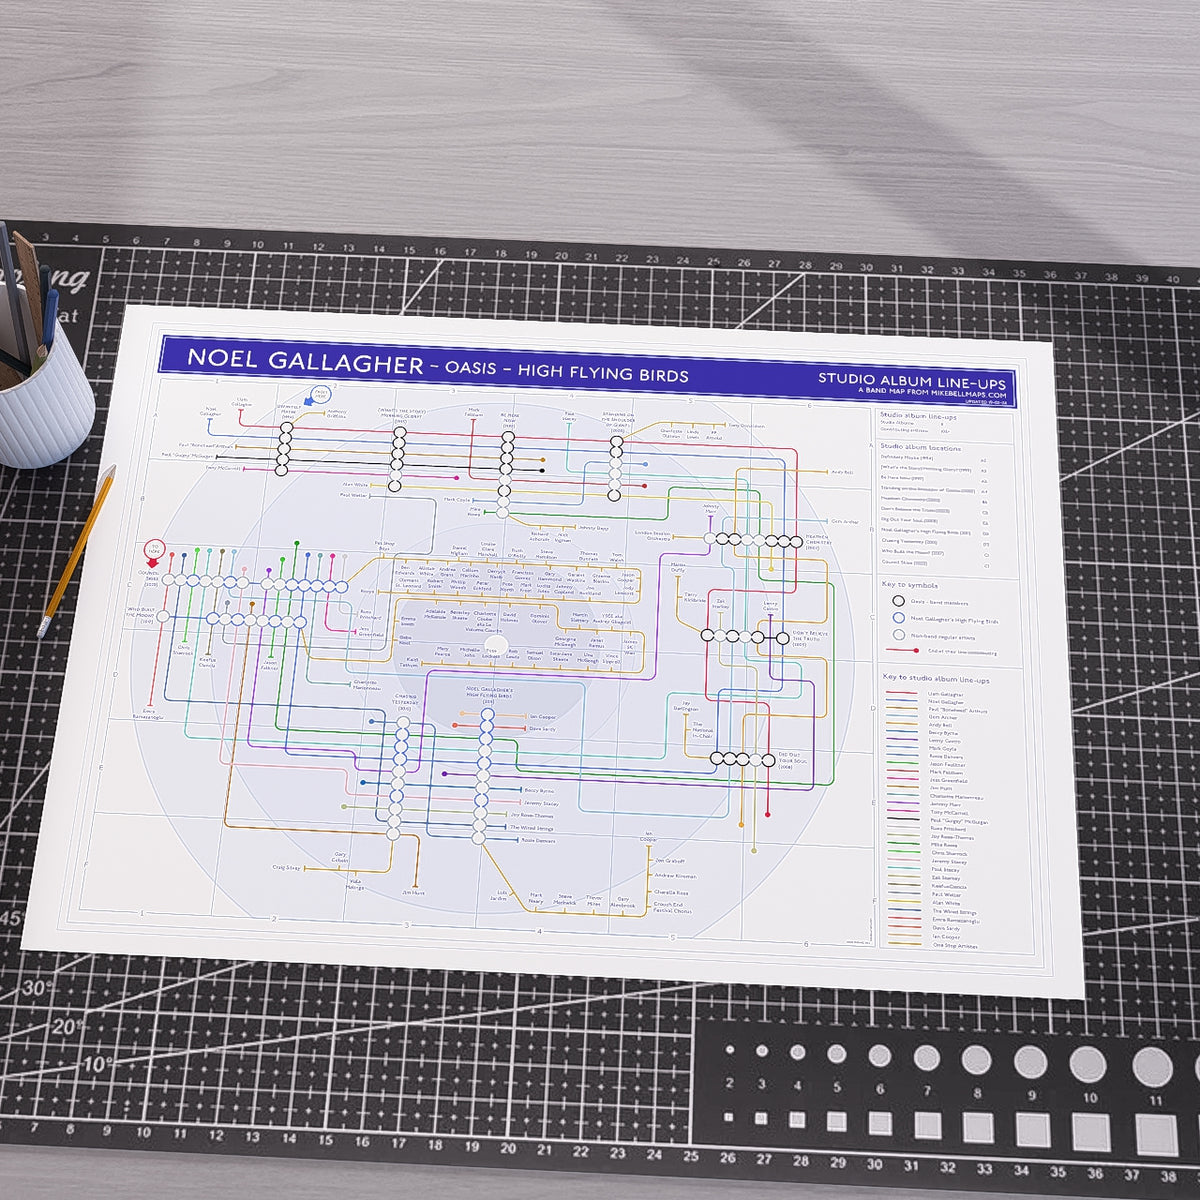
Task: Click the 'Crouch End Festival Chorus' map label
Action: 673,908
